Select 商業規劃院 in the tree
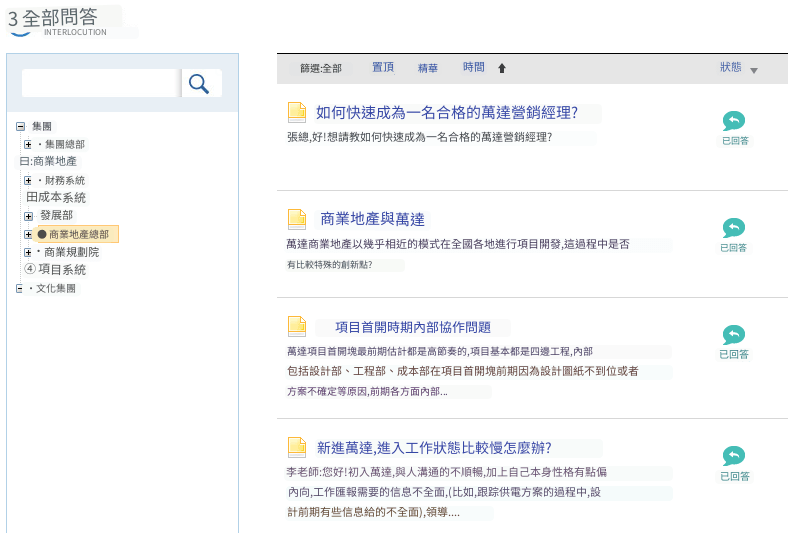The image size is (788, 533). click(71, 252)
